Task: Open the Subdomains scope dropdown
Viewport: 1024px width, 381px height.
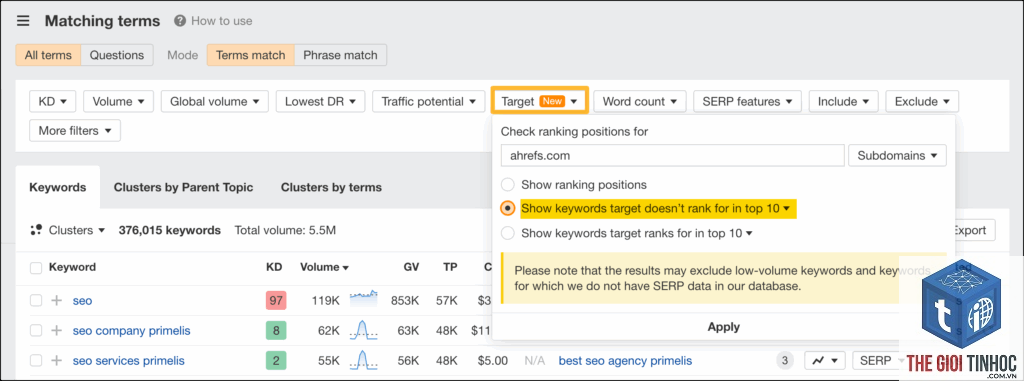Action: pyautogui.click(x=897, y=156)
